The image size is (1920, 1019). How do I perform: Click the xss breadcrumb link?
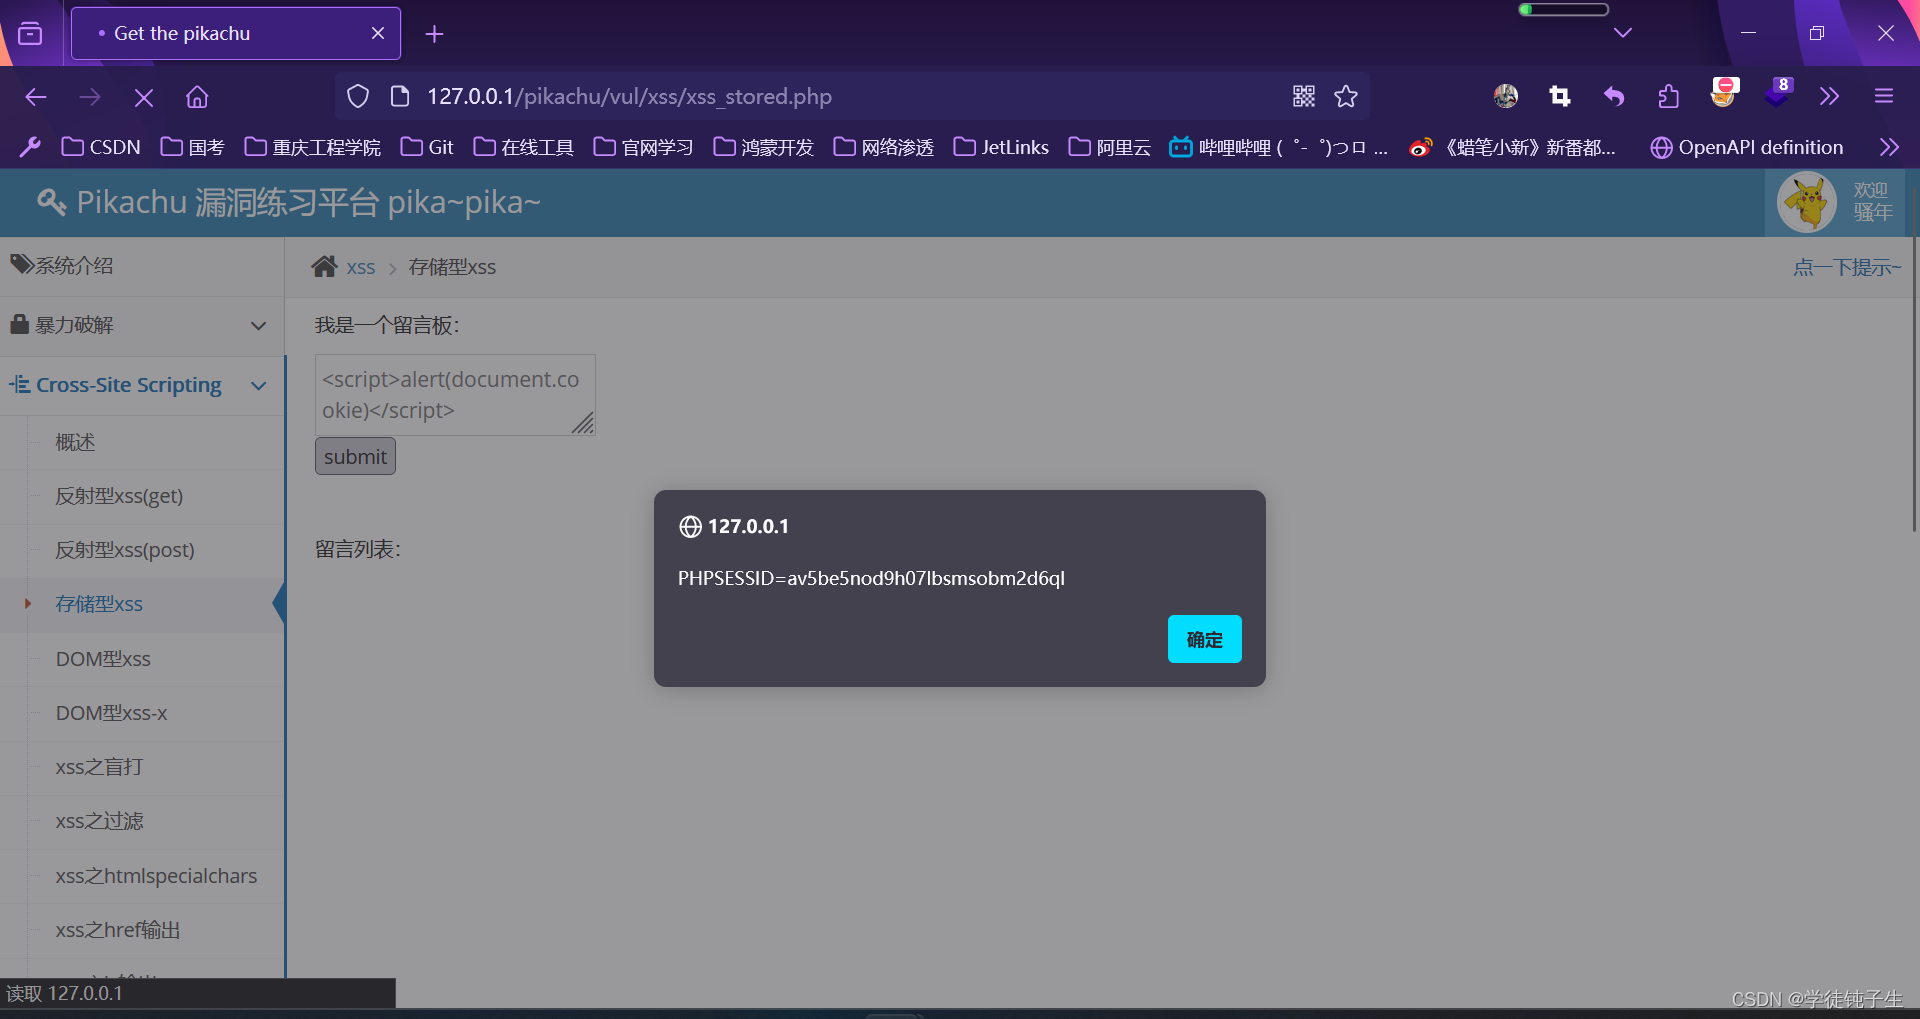click(361, 267)
